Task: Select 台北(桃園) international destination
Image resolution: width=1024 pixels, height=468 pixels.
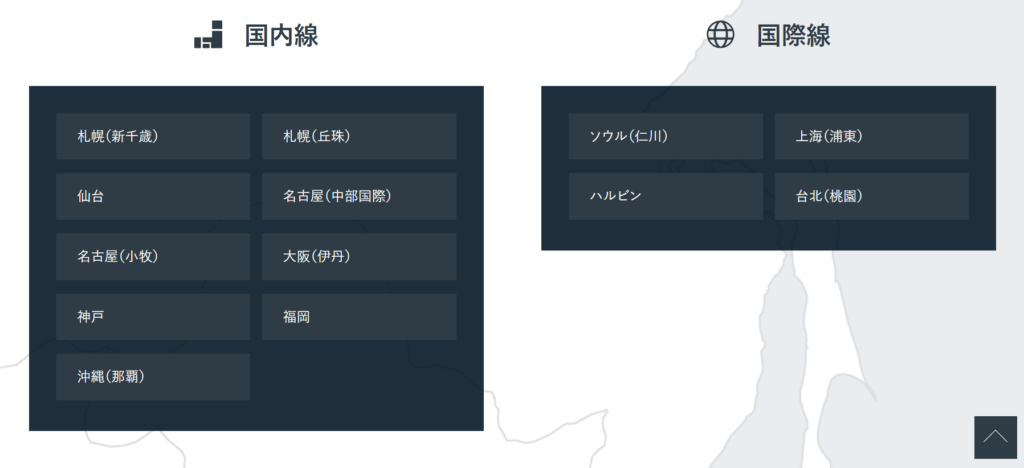Action: pos(871,196)
